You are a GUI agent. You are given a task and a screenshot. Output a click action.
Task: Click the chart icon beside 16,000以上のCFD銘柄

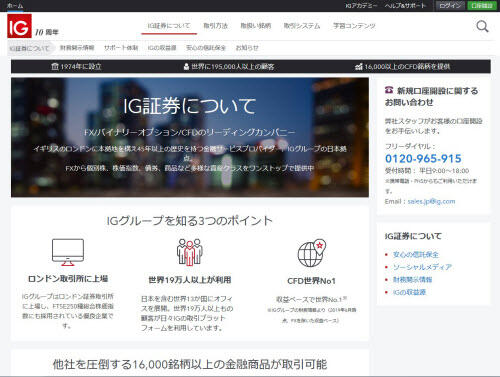point(359,67)
